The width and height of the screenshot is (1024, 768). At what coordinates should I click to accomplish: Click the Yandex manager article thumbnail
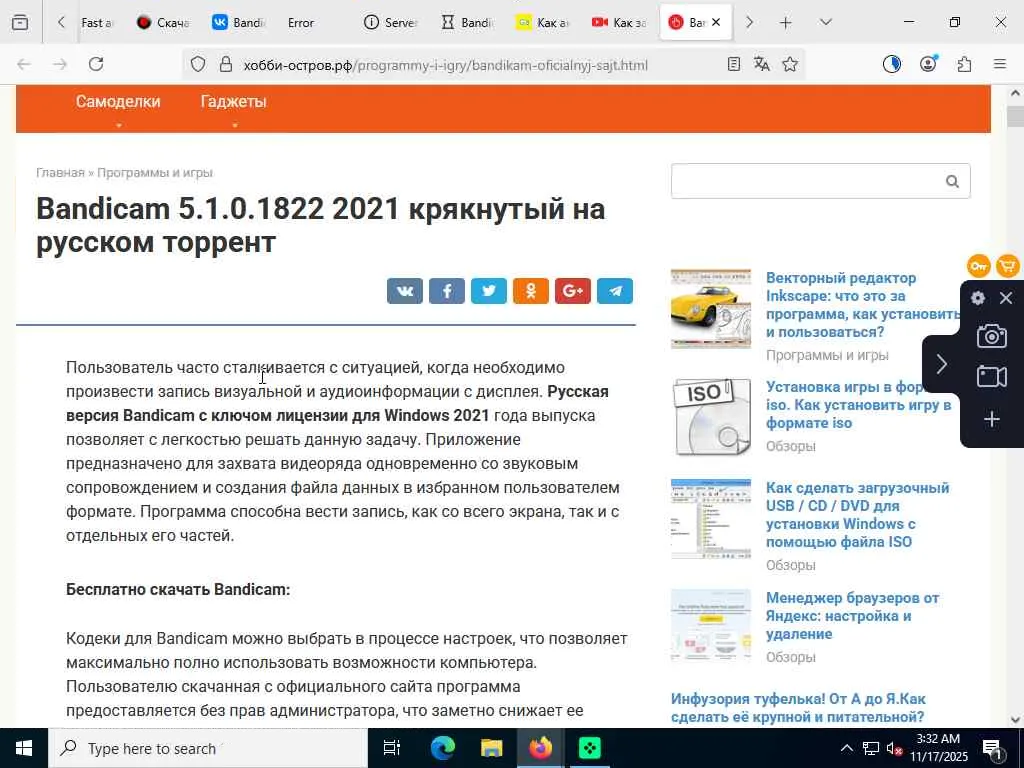pos(711,626)
